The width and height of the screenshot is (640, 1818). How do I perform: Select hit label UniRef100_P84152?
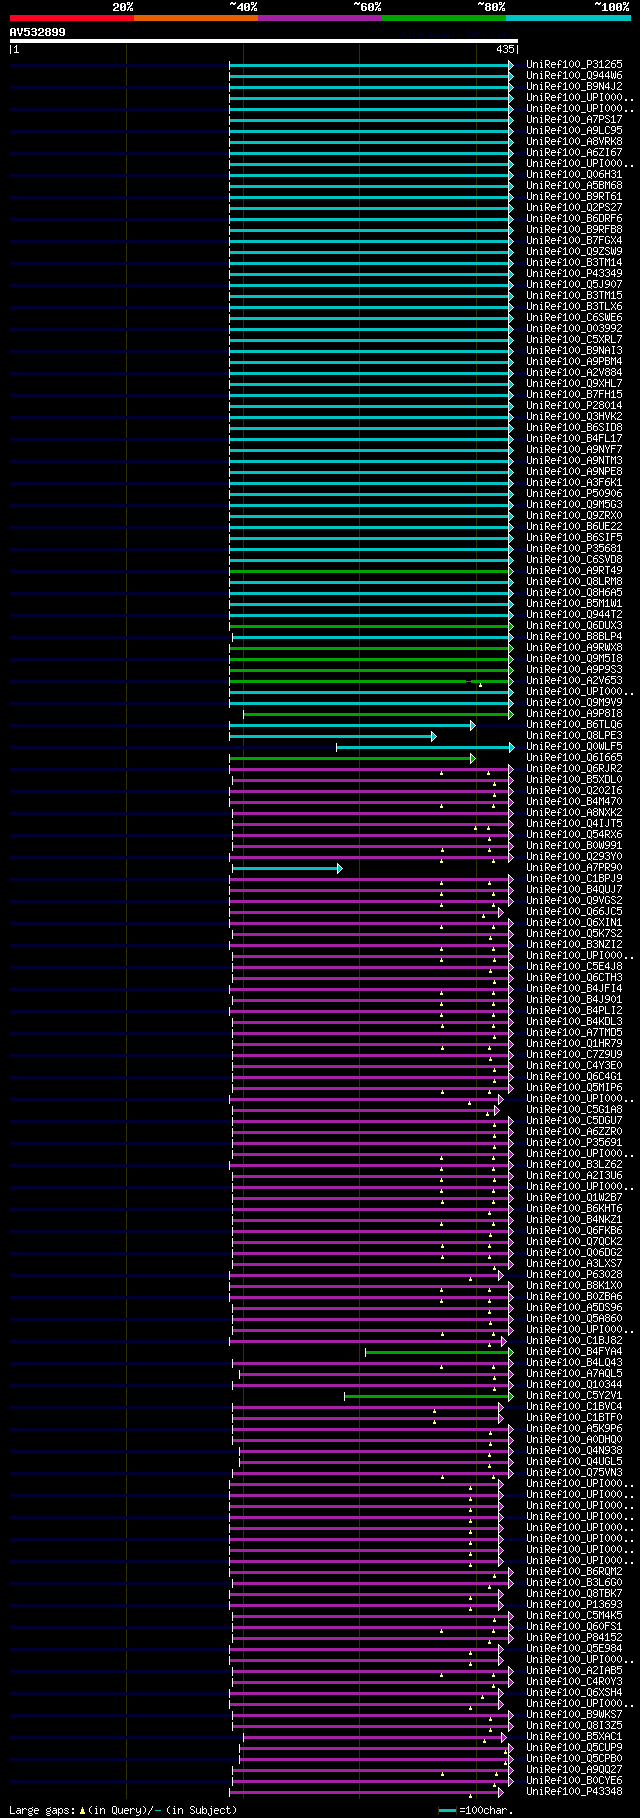[574, 1638]
